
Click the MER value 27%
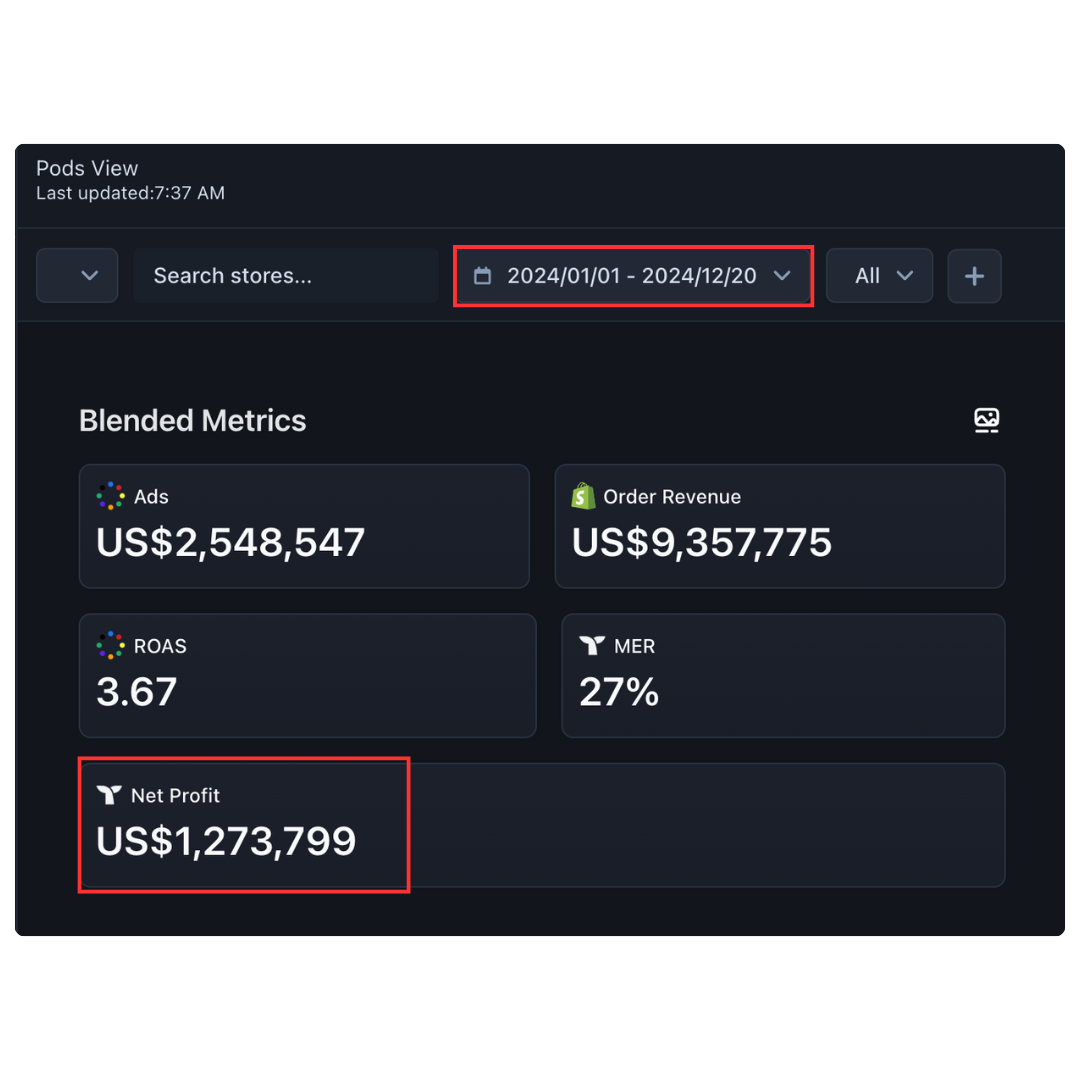click(619, 692)
